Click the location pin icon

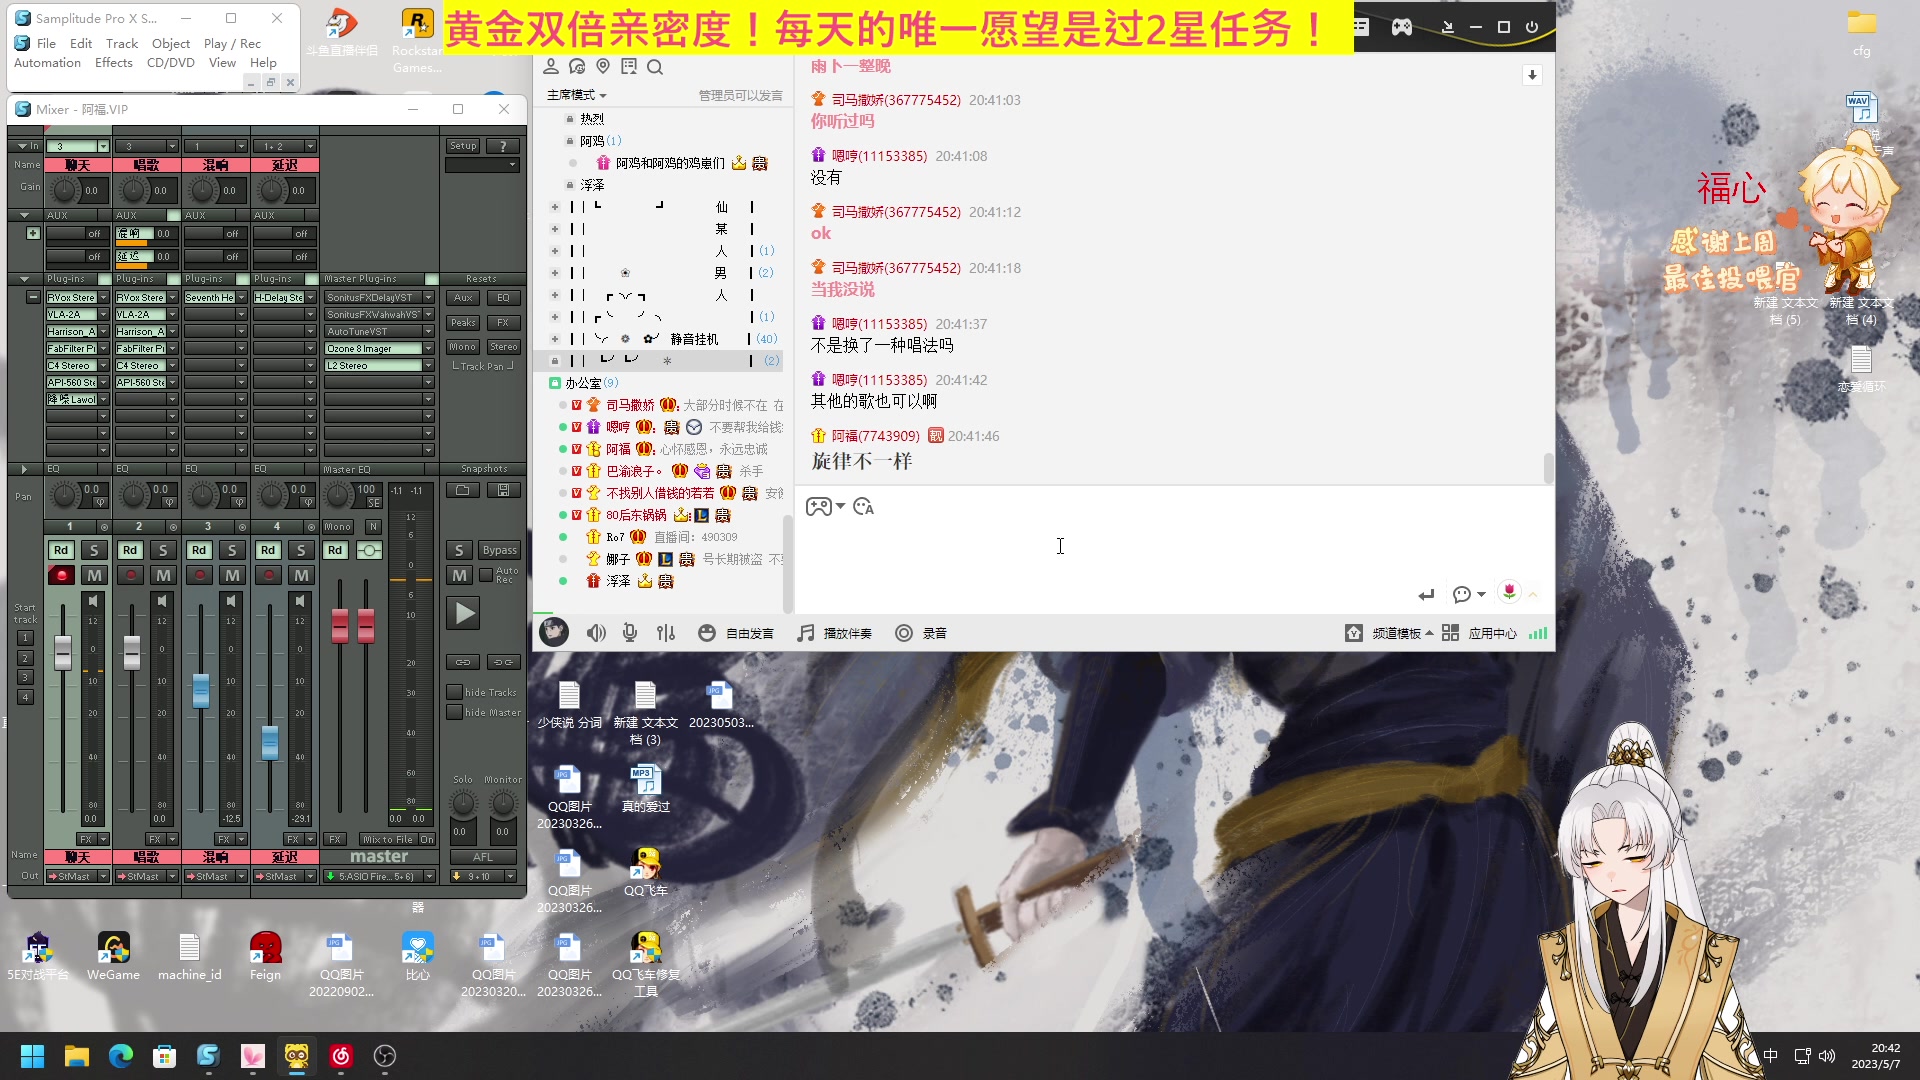click(603, 67)
